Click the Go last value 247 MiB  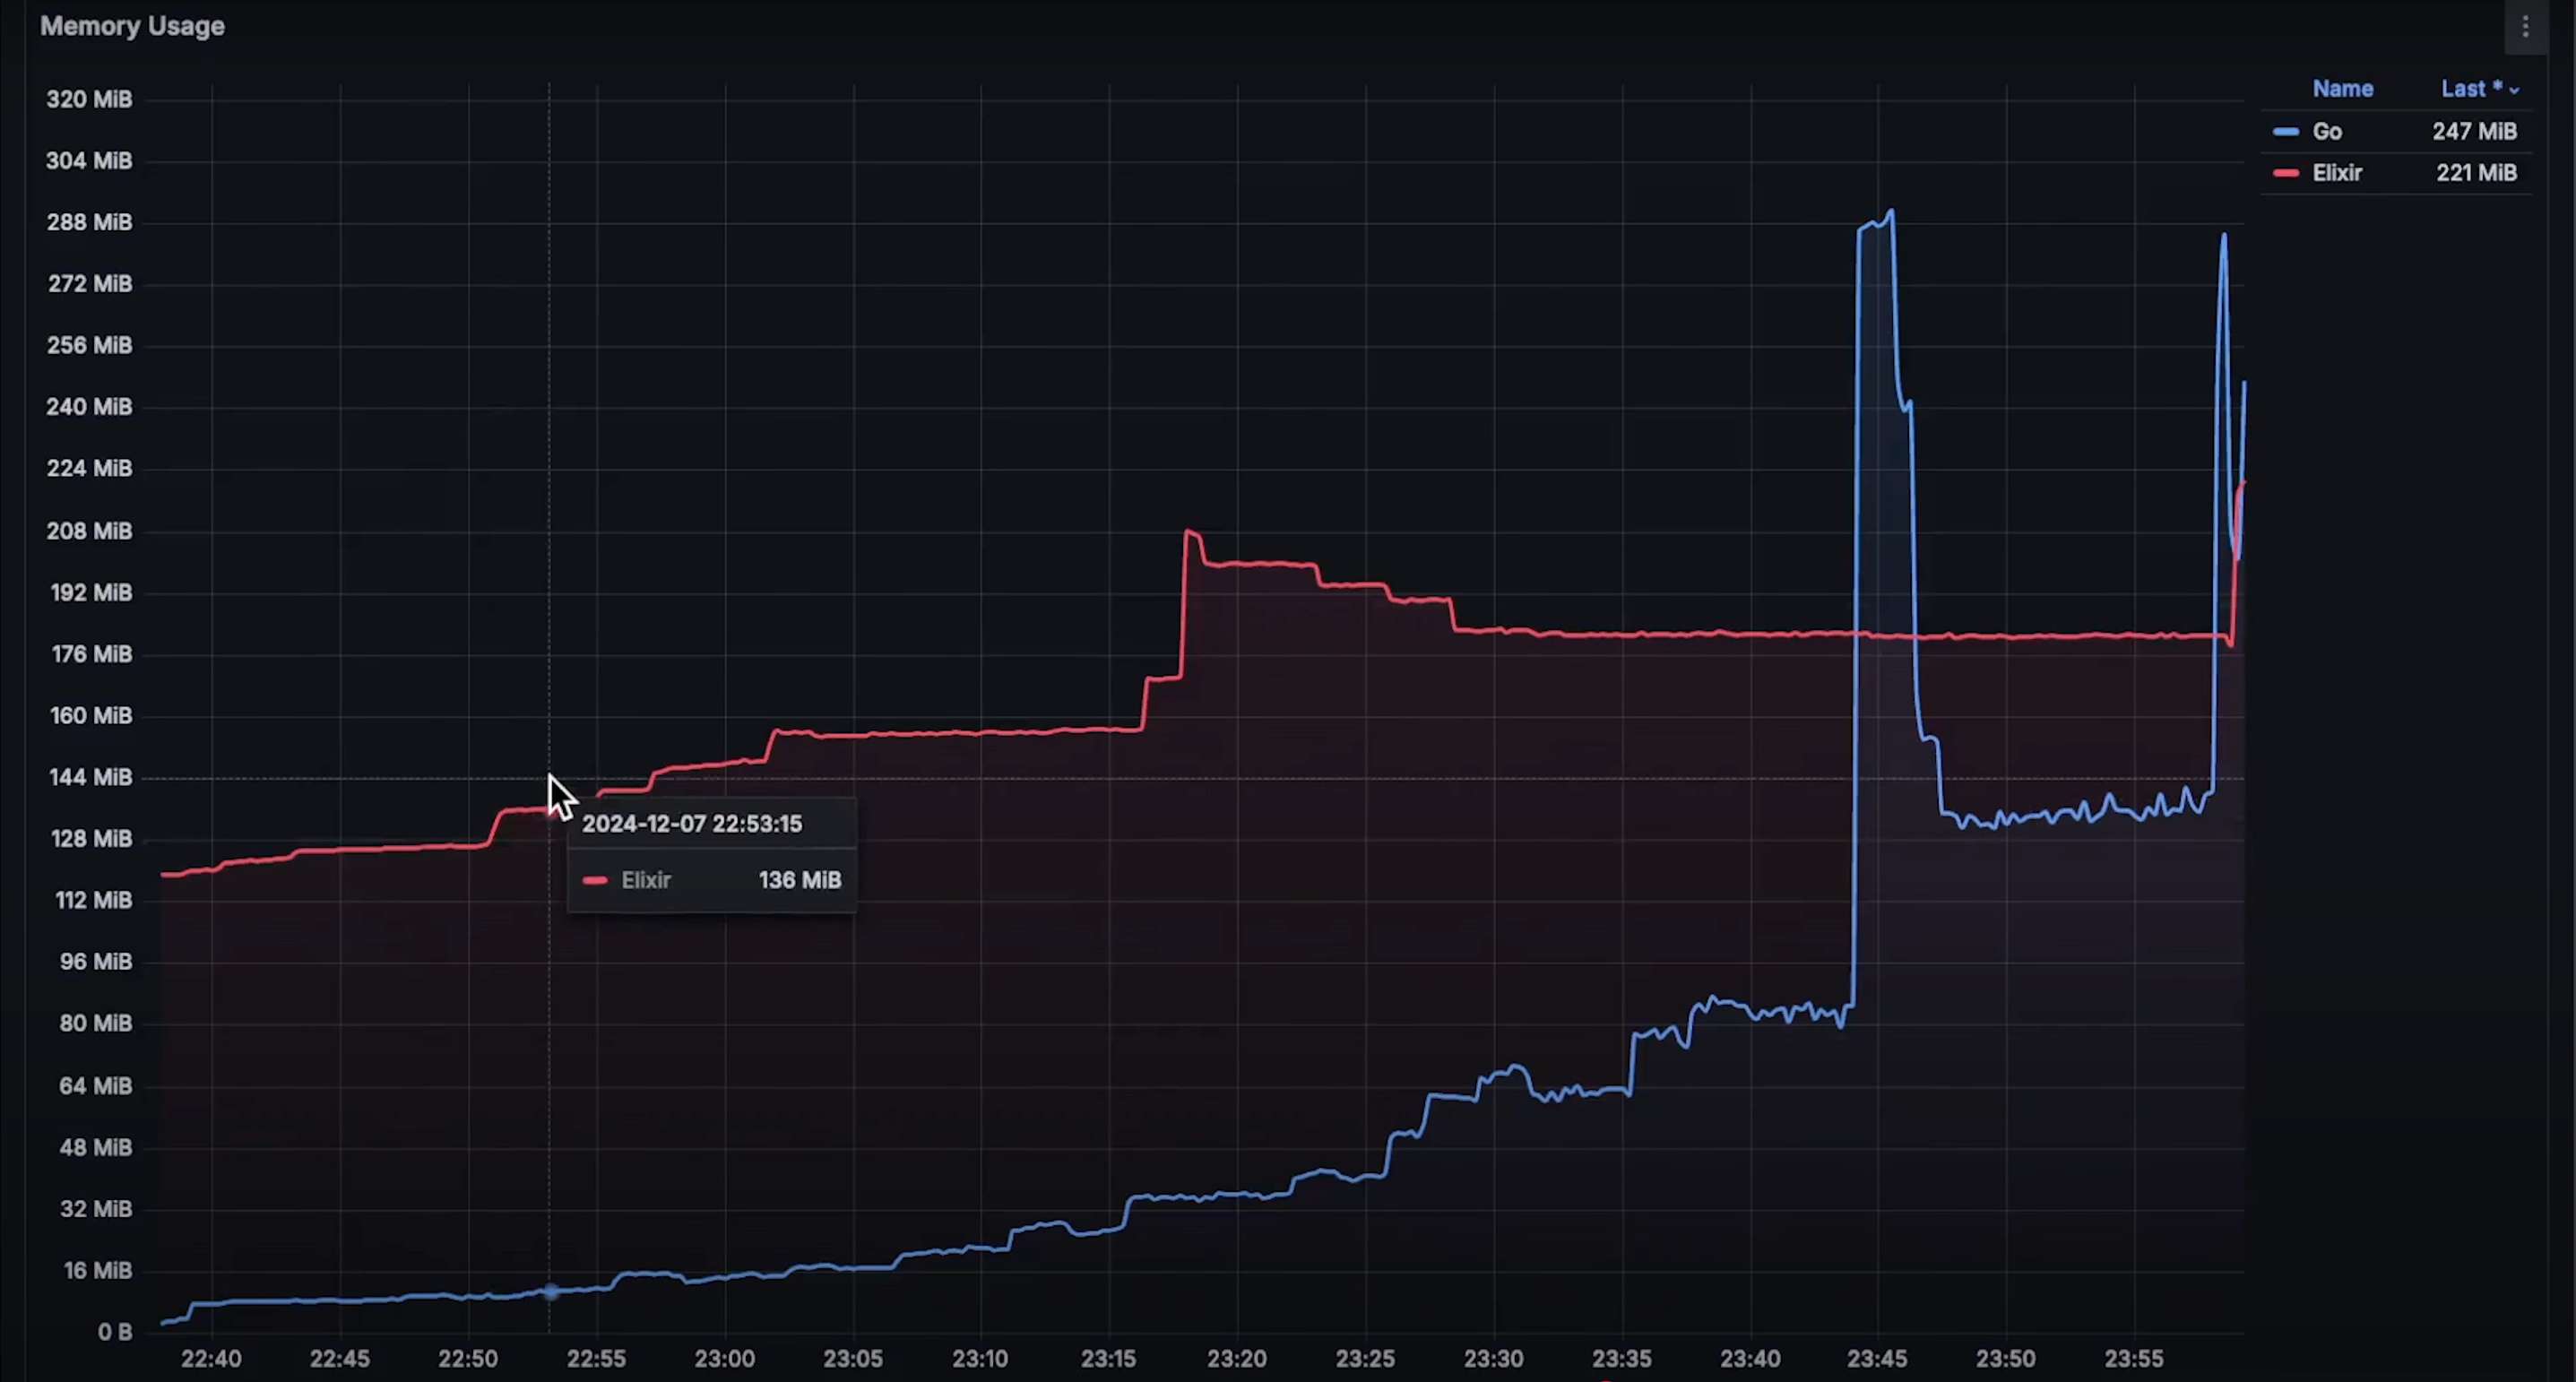(2474, 132)
